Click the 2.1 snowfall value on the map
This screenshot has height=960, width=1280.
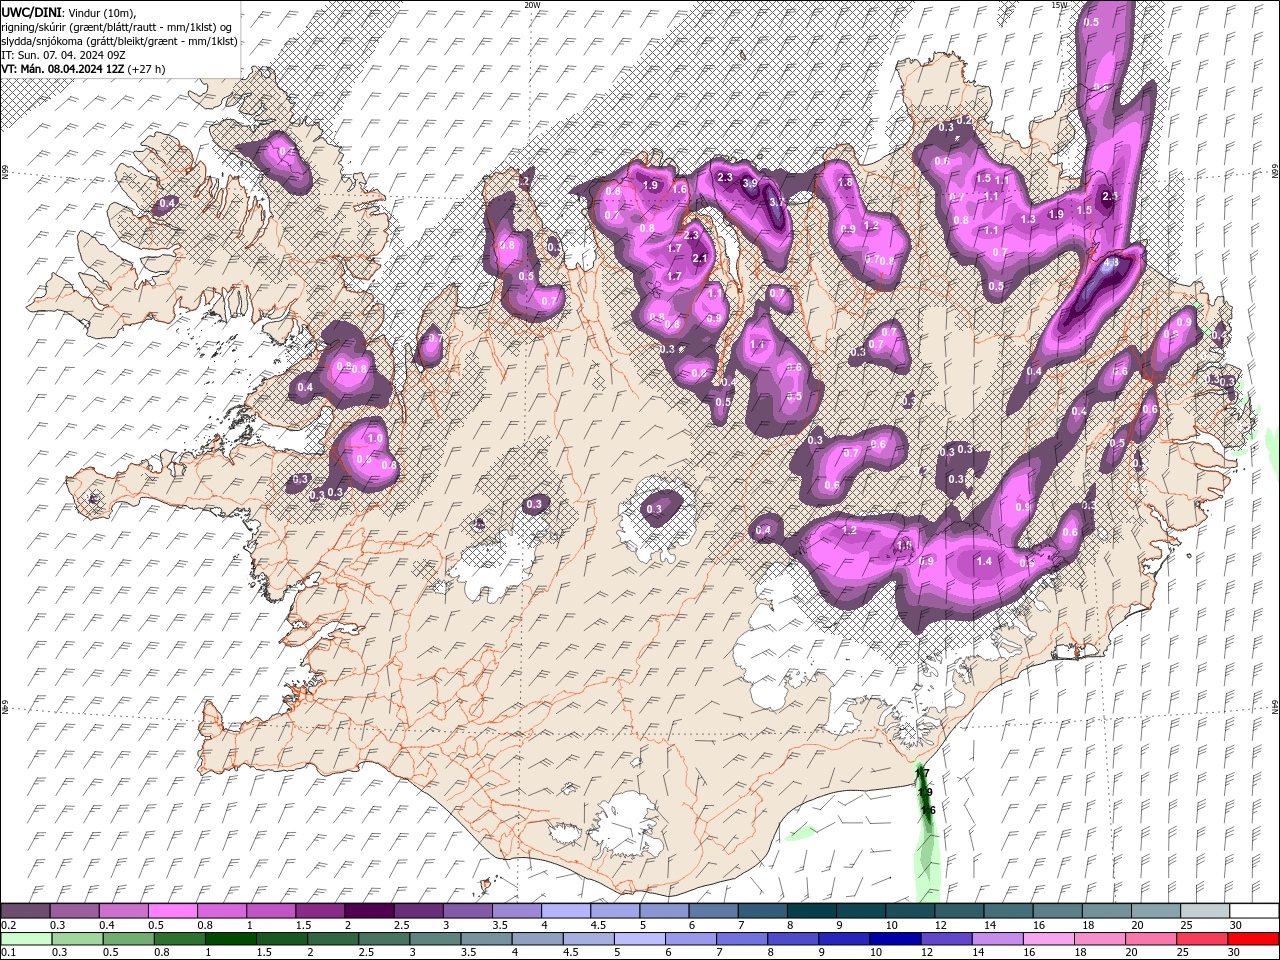pos(700,259)
